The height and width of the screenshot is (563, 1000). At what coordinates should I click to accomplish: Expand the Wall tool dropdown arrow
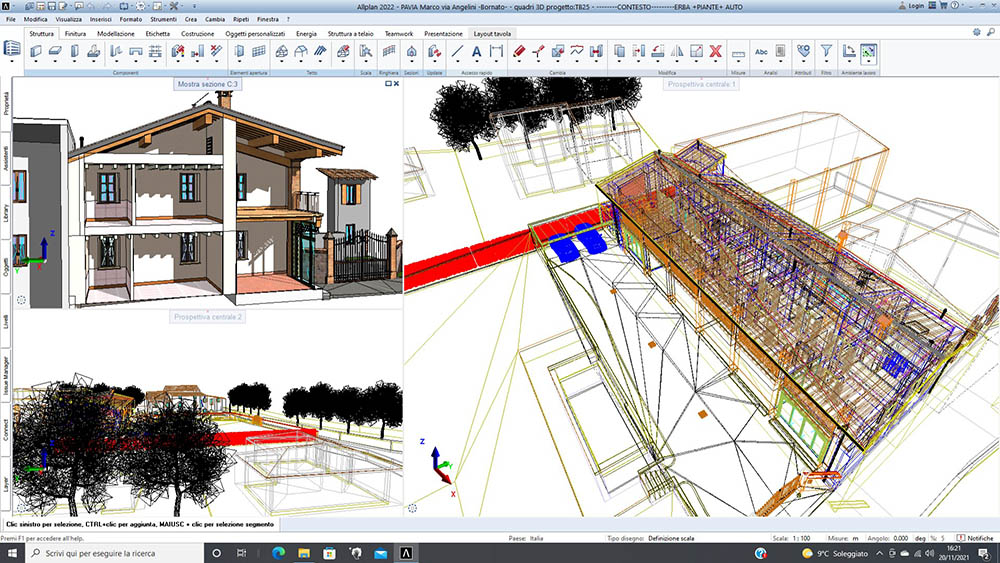click(36, 62)
